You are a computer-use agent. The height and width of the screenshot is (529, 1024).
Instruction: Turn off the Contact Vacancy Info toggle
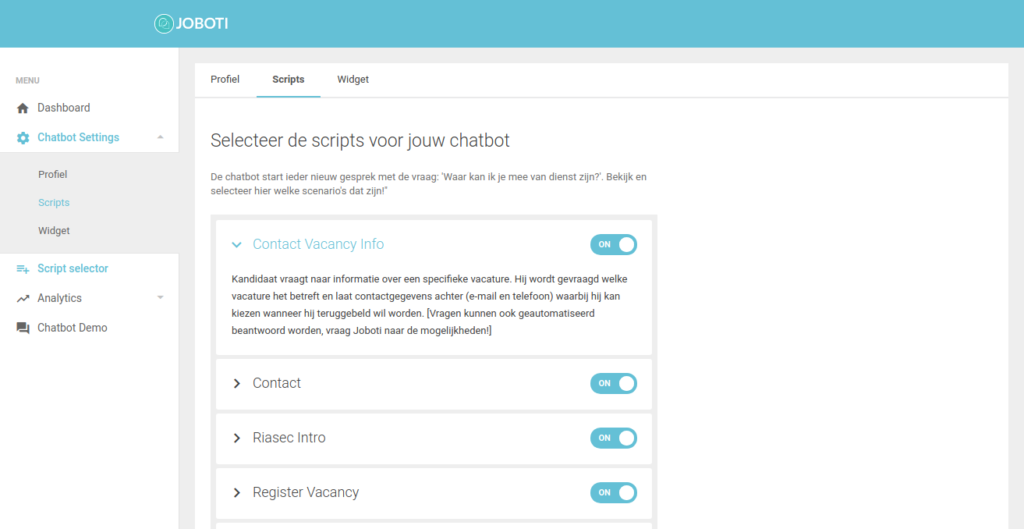(x=613, y=244)
